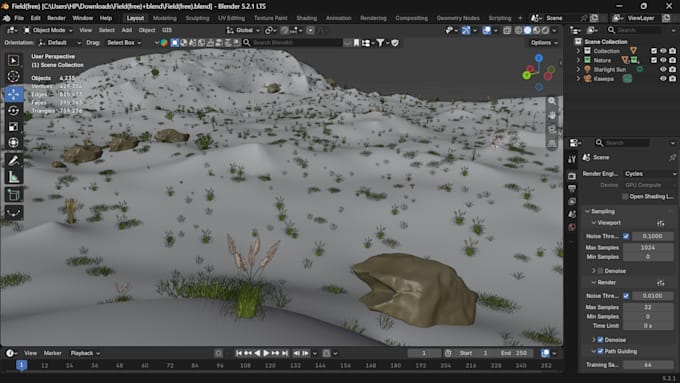Viewport: 680px width, 383px height.
Task: Switch to the Modeling workspace tab
Action: click(x=164, y=18)
